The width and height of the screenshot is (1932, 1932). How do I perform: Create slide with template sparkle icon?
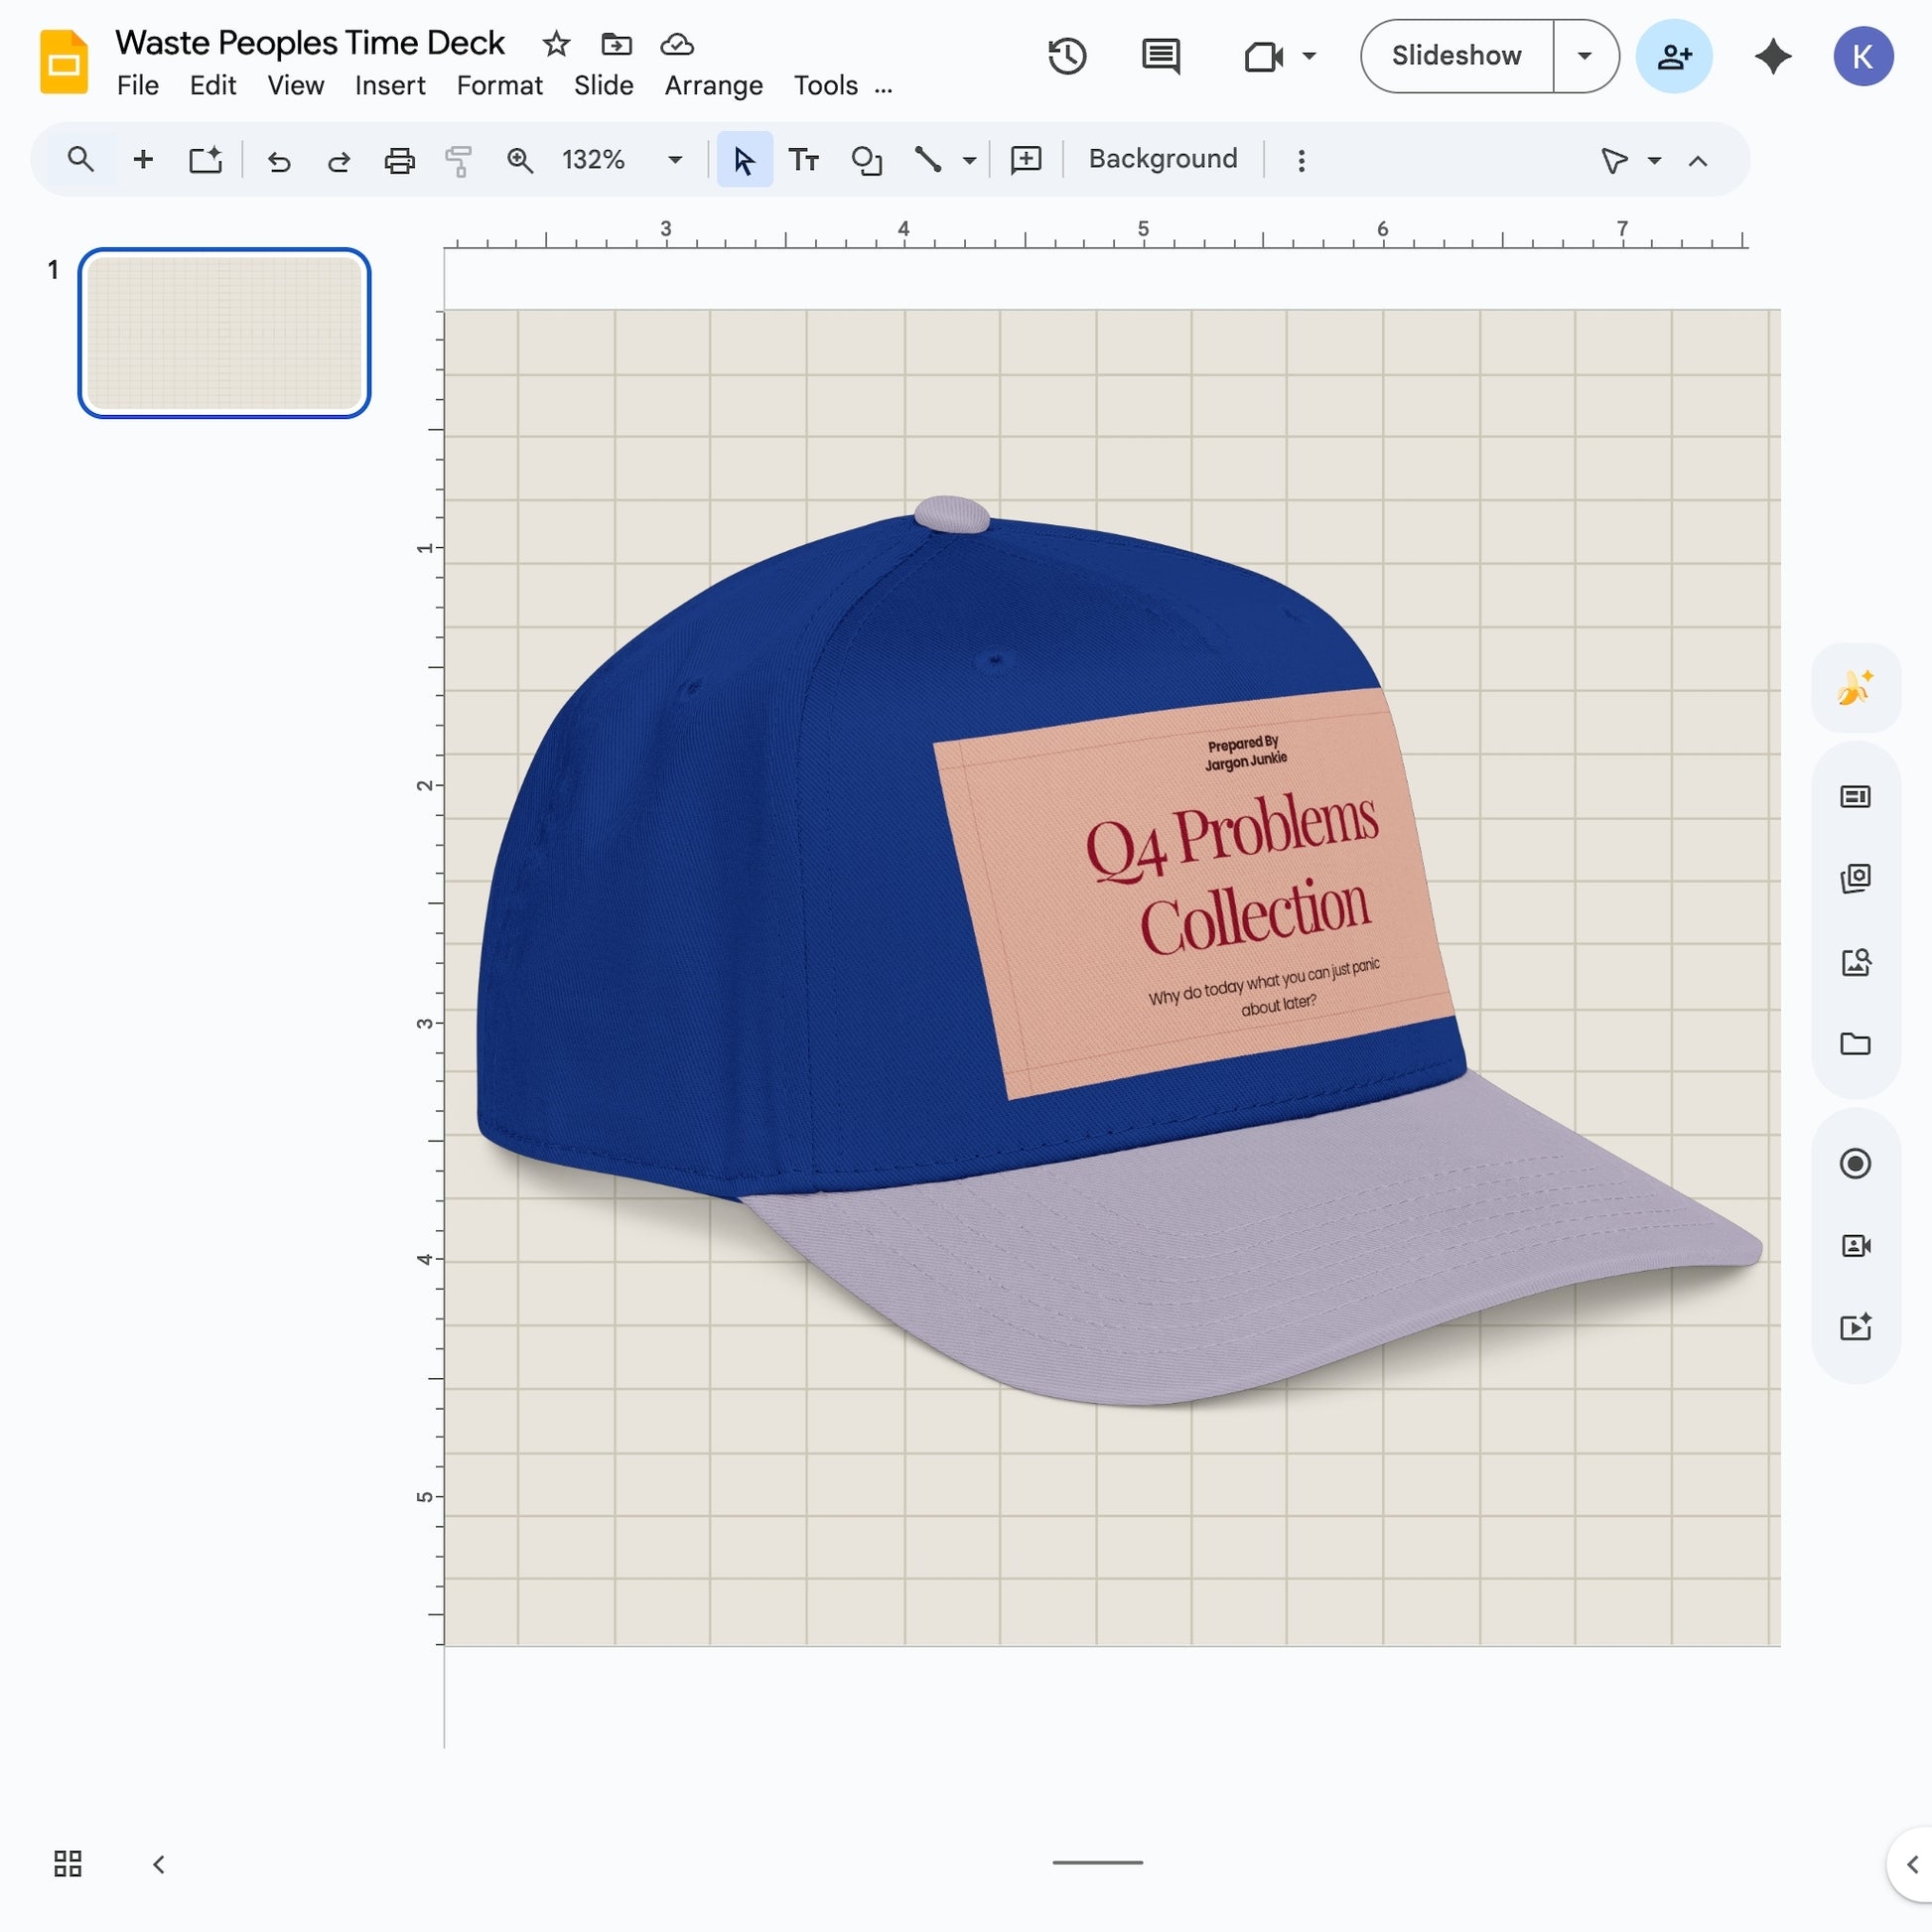[205, 160]
